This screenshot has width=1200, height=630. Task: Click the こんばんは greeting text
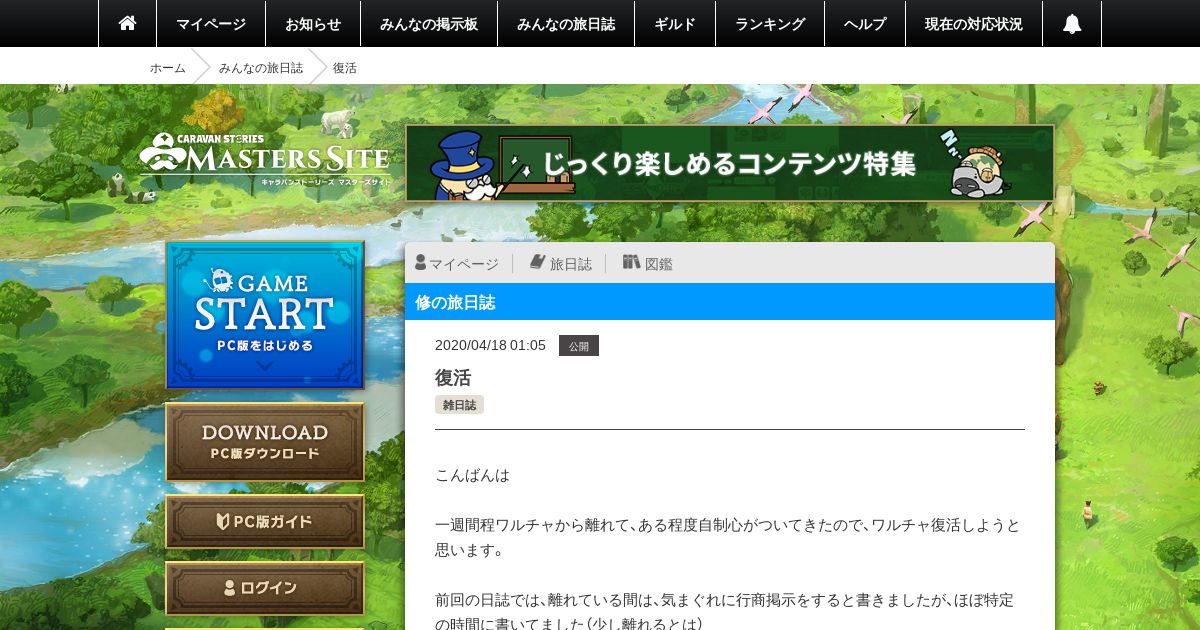(472, 475)
